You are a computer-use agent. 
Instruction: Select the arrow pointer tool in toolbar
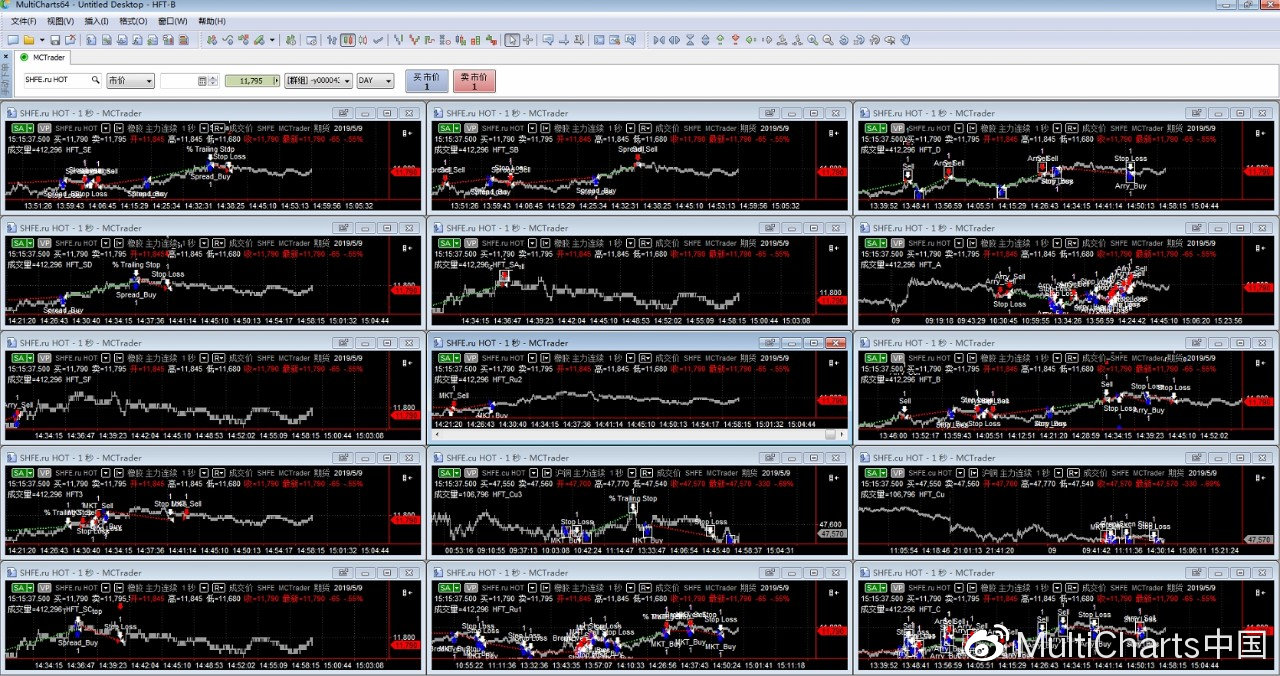[x=512, y=40]
